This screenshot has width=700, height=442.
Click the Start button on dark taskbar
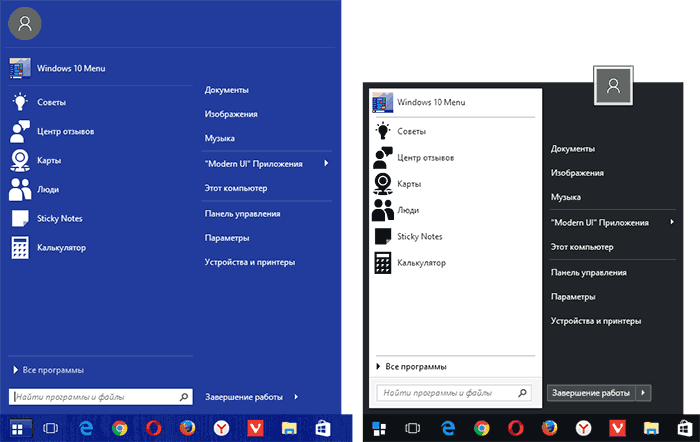(x=379, y=429)
